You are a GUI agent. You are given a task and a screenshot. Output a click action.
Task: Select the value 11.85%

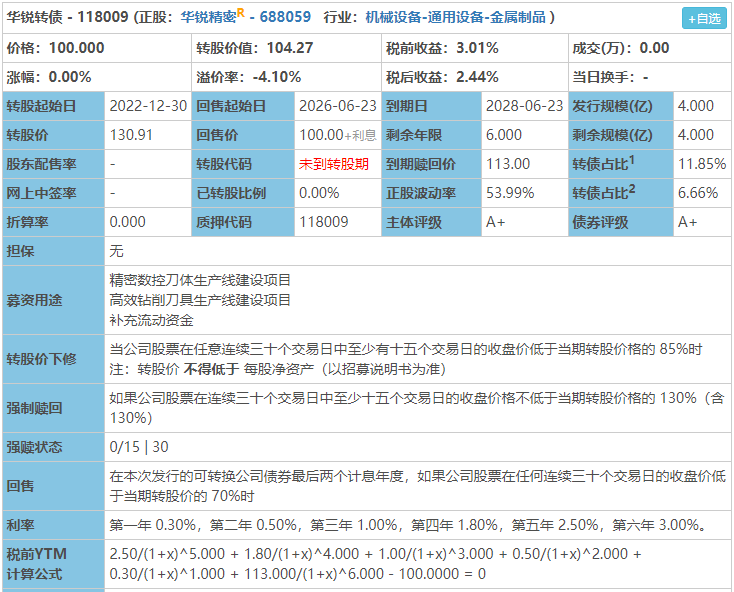[x=702, y=164]
